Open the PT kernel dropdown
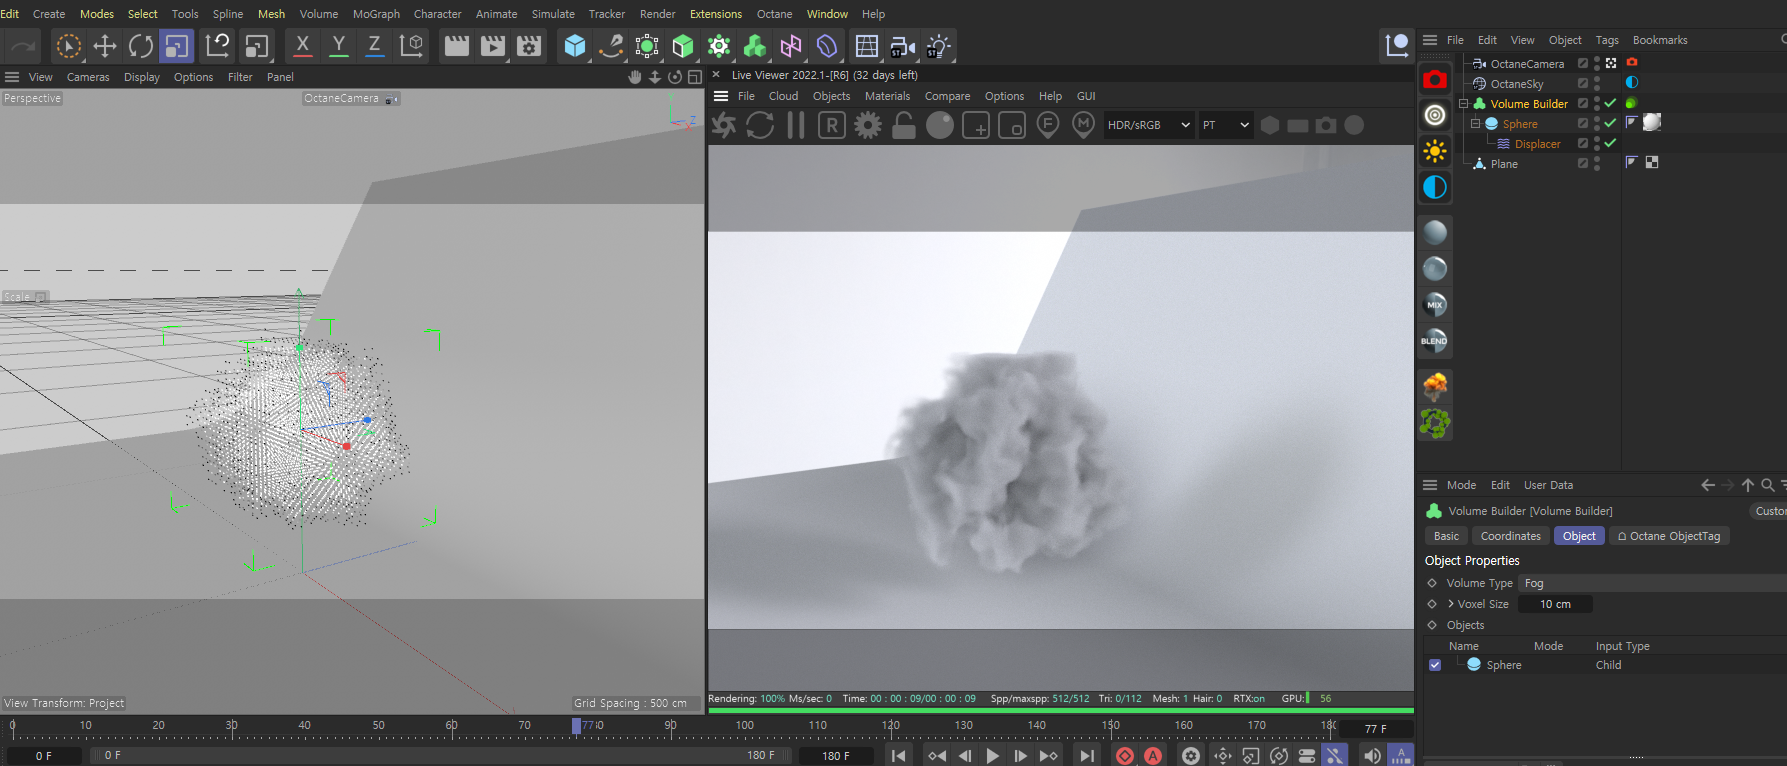 tap(1226, 125)
